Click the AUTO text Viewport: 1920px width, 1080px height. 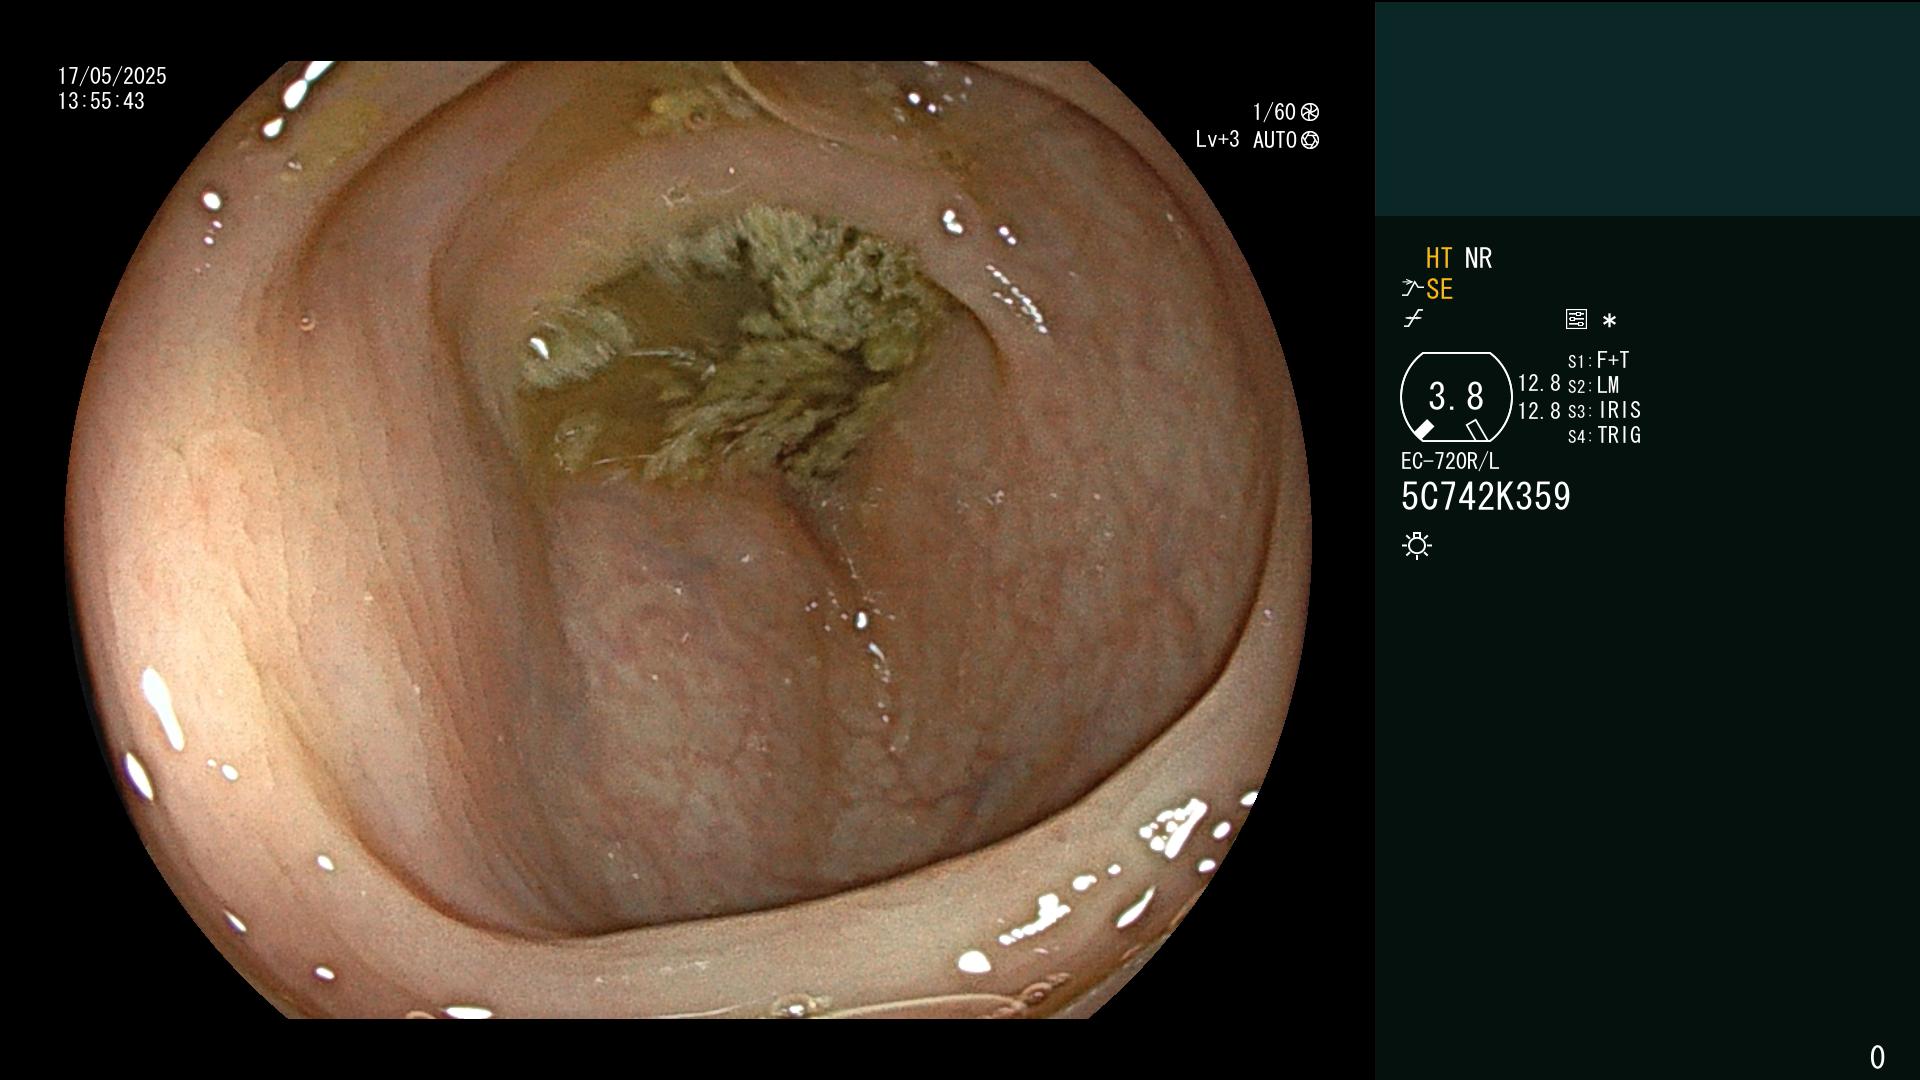[1275, 140]
